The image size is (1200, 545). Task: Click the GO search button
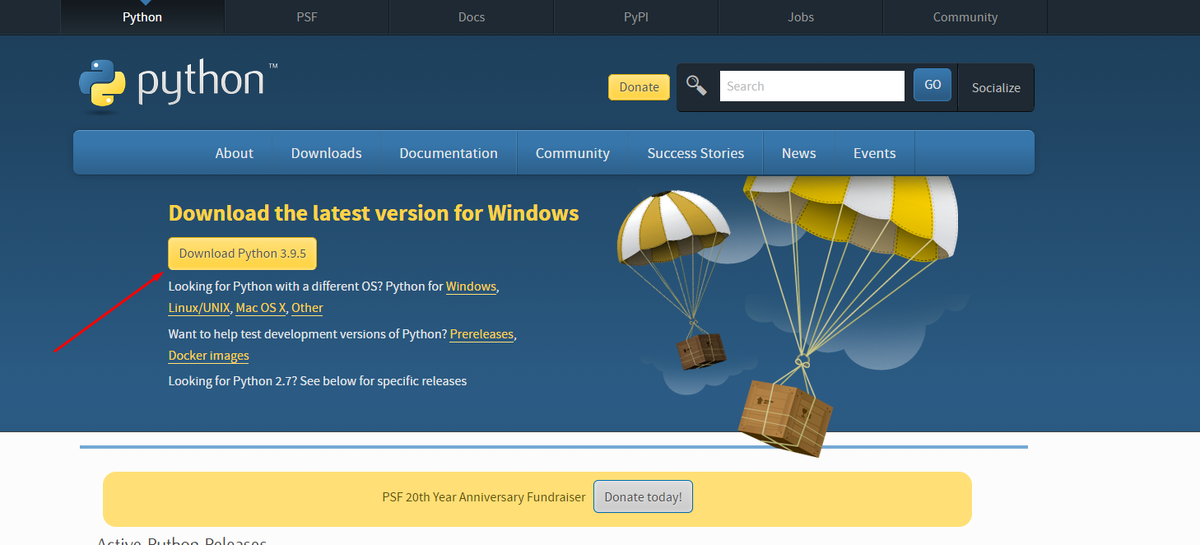pyautogui.click(x=932, y=85)
